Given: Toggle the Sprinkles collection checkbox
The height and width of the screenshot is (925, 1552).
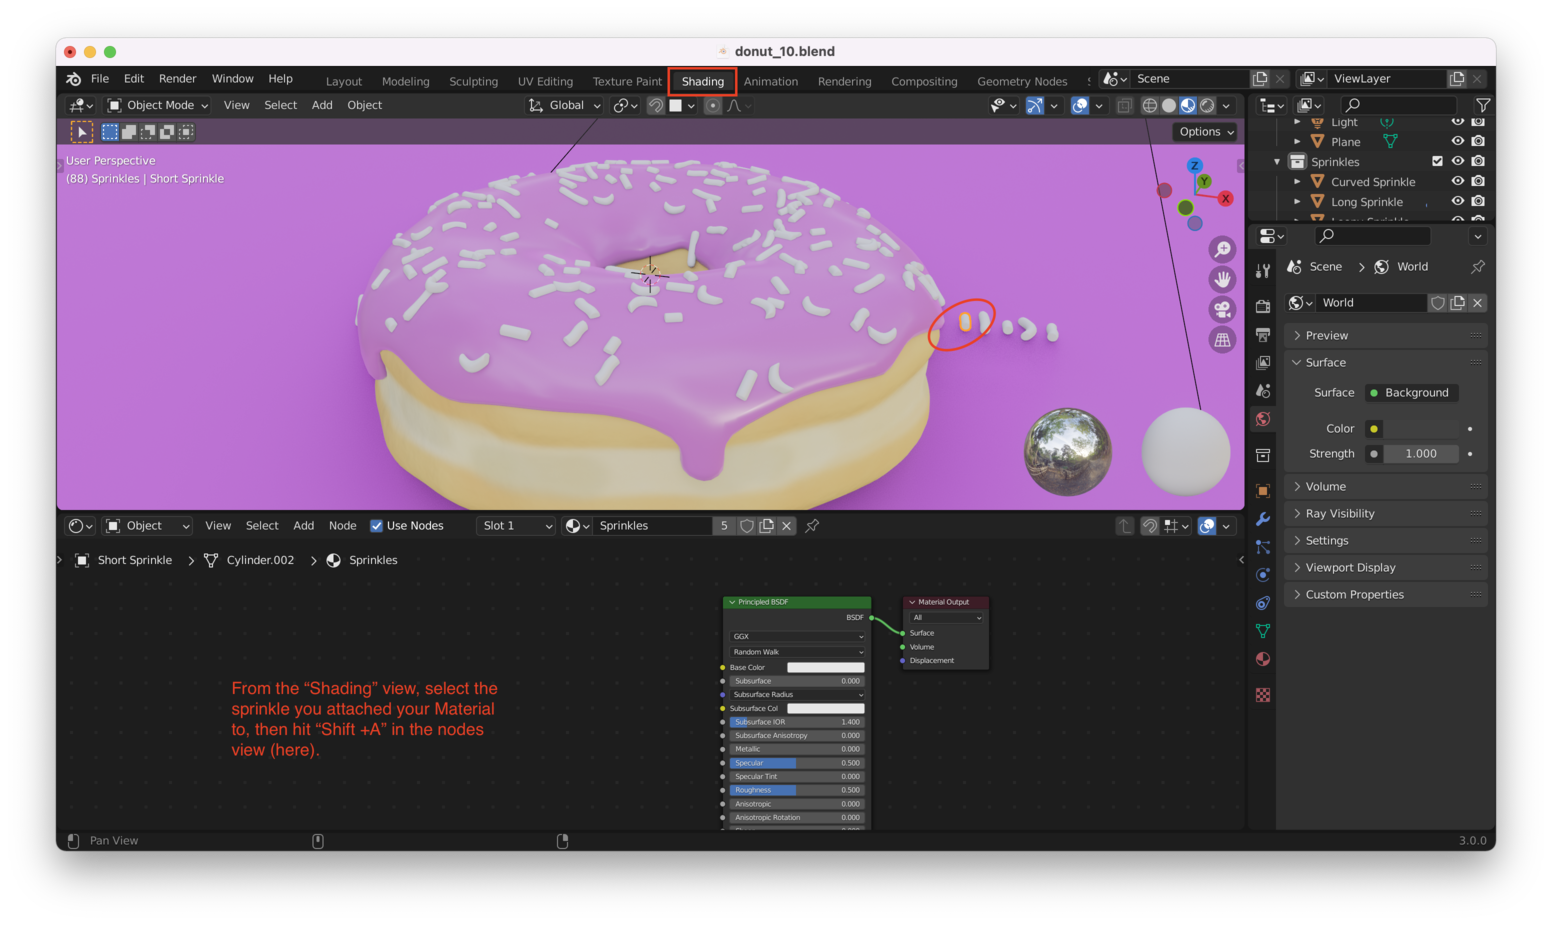Looking at the screenshot, I should [1438, 161].
